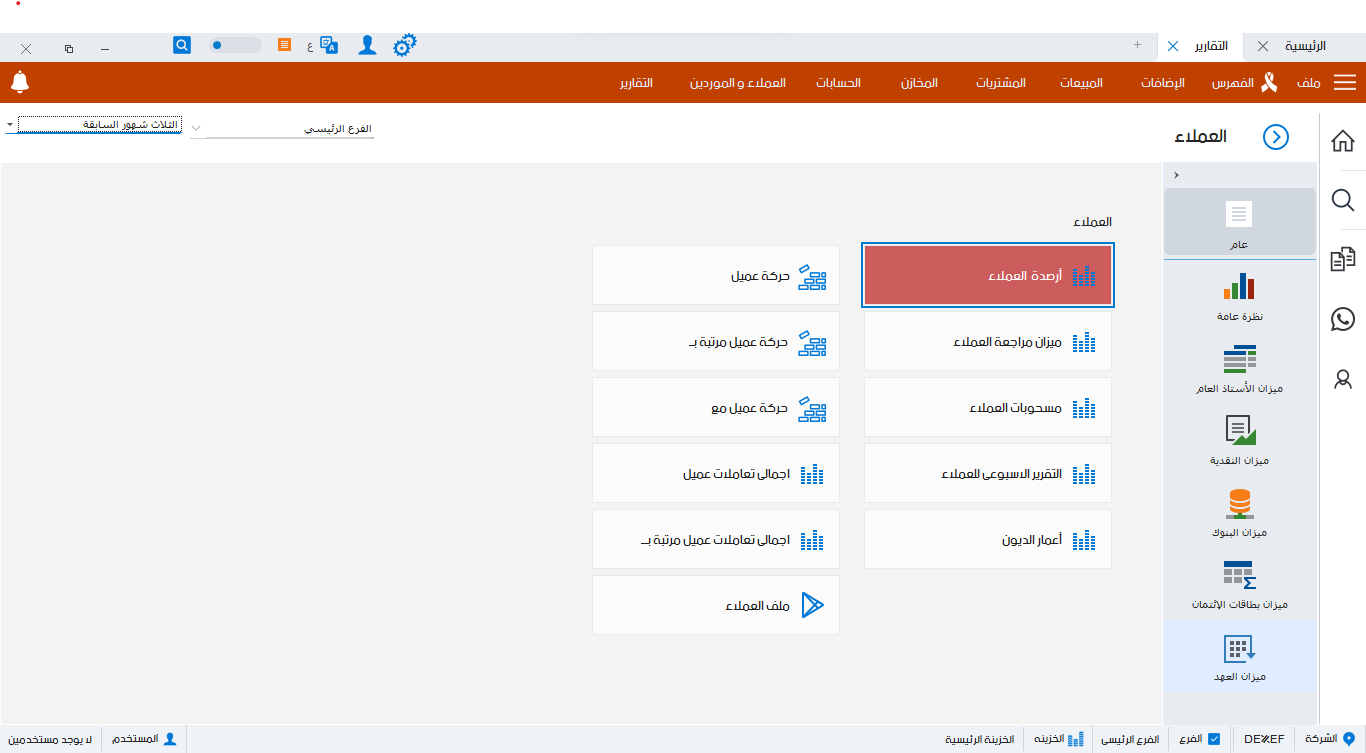The width and height of the screenshot is (1366, 753).
Task: Open the الفهرس menu
Action: click(1233, 83)
